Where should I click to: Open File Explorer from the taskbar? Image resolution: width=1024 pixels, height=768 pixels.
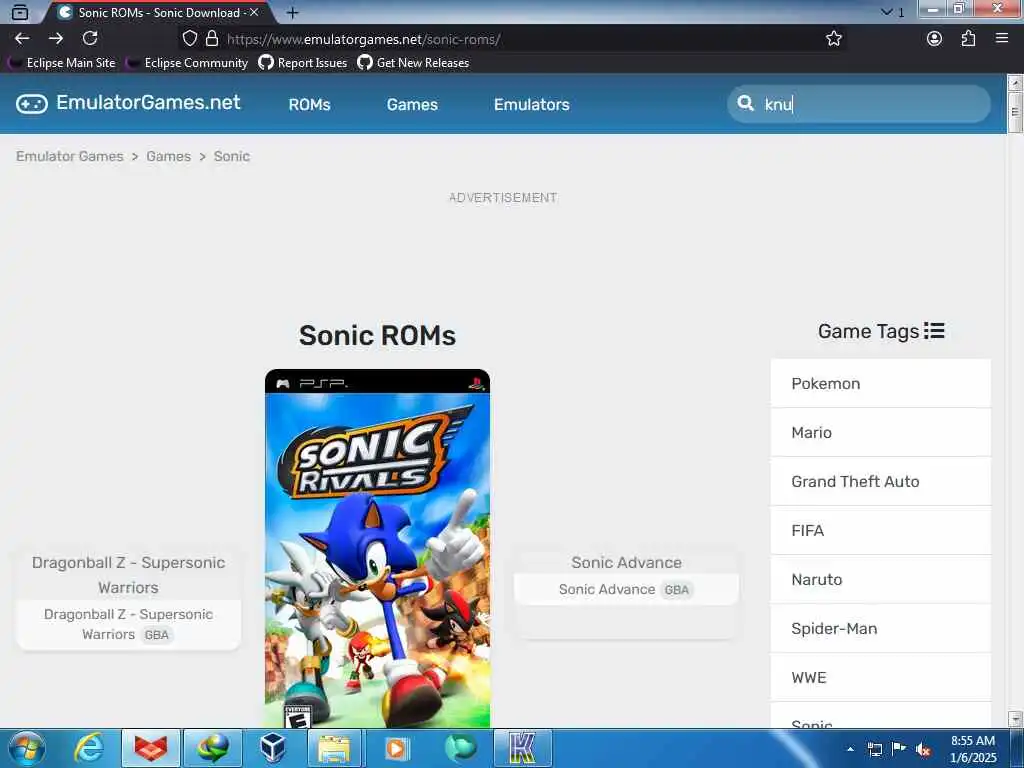(x=334, y=748)
